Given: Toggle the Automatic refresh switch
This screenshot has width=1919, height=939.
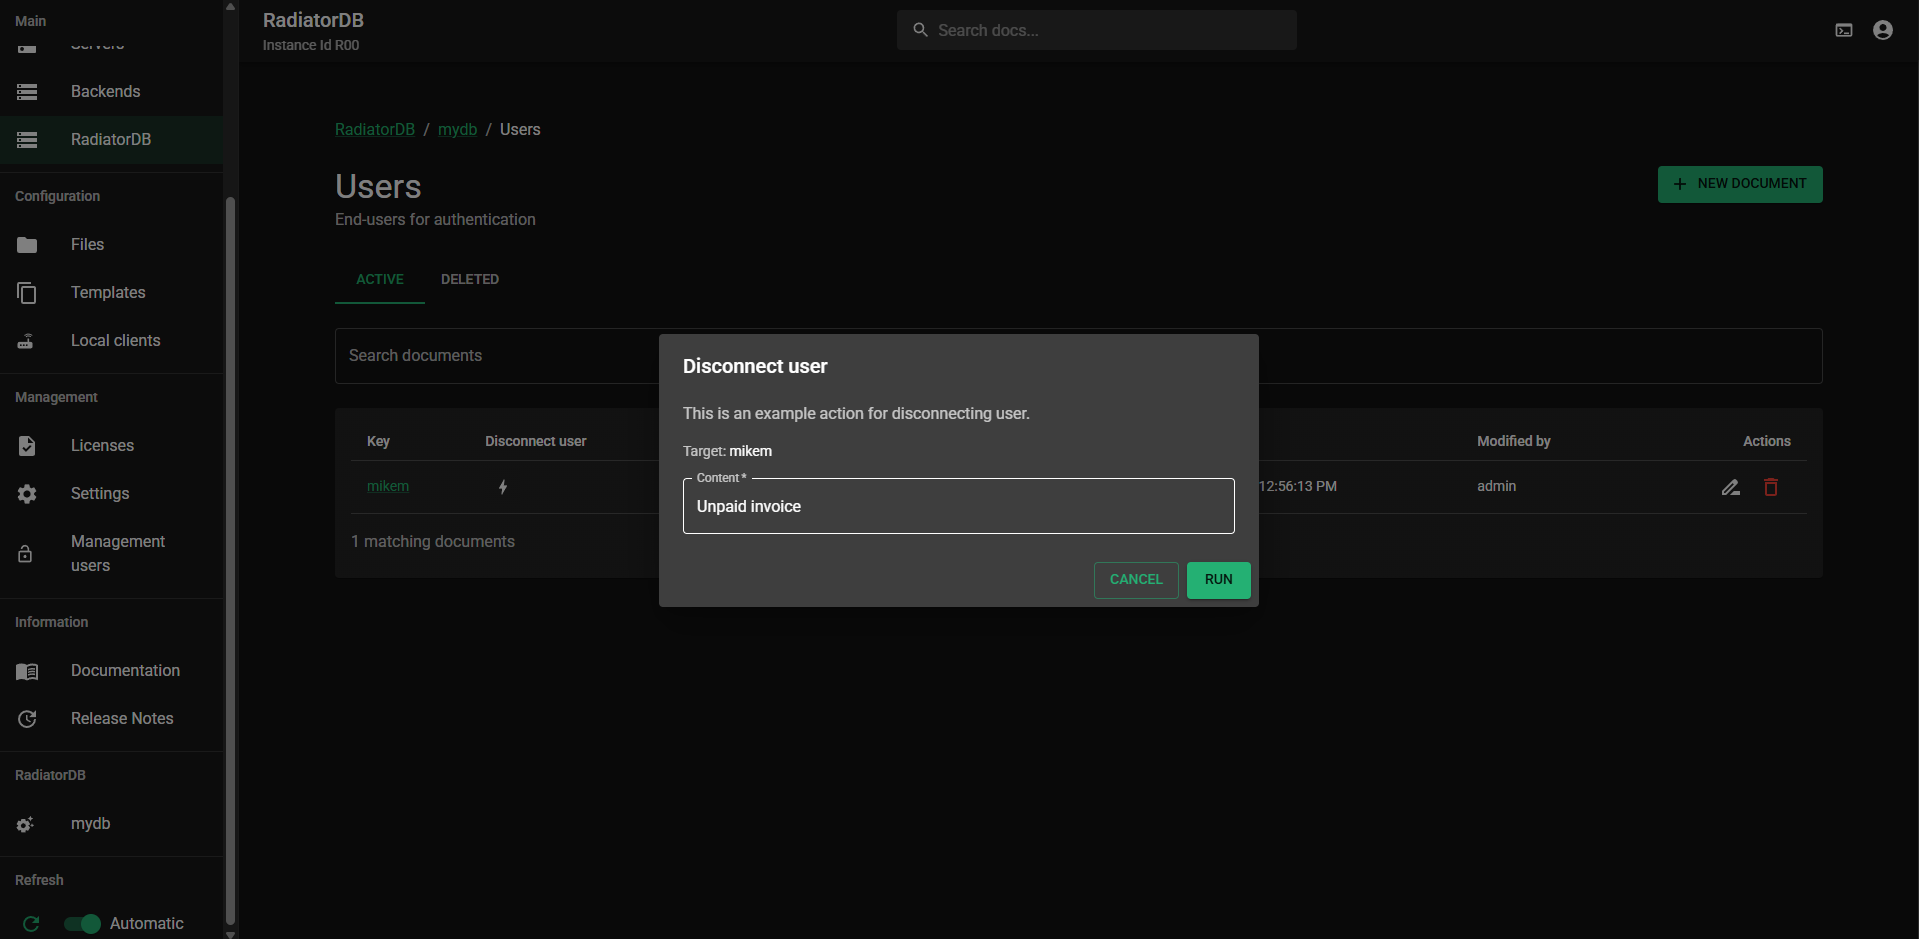Looking at the screenshot, I should [82, 924].
